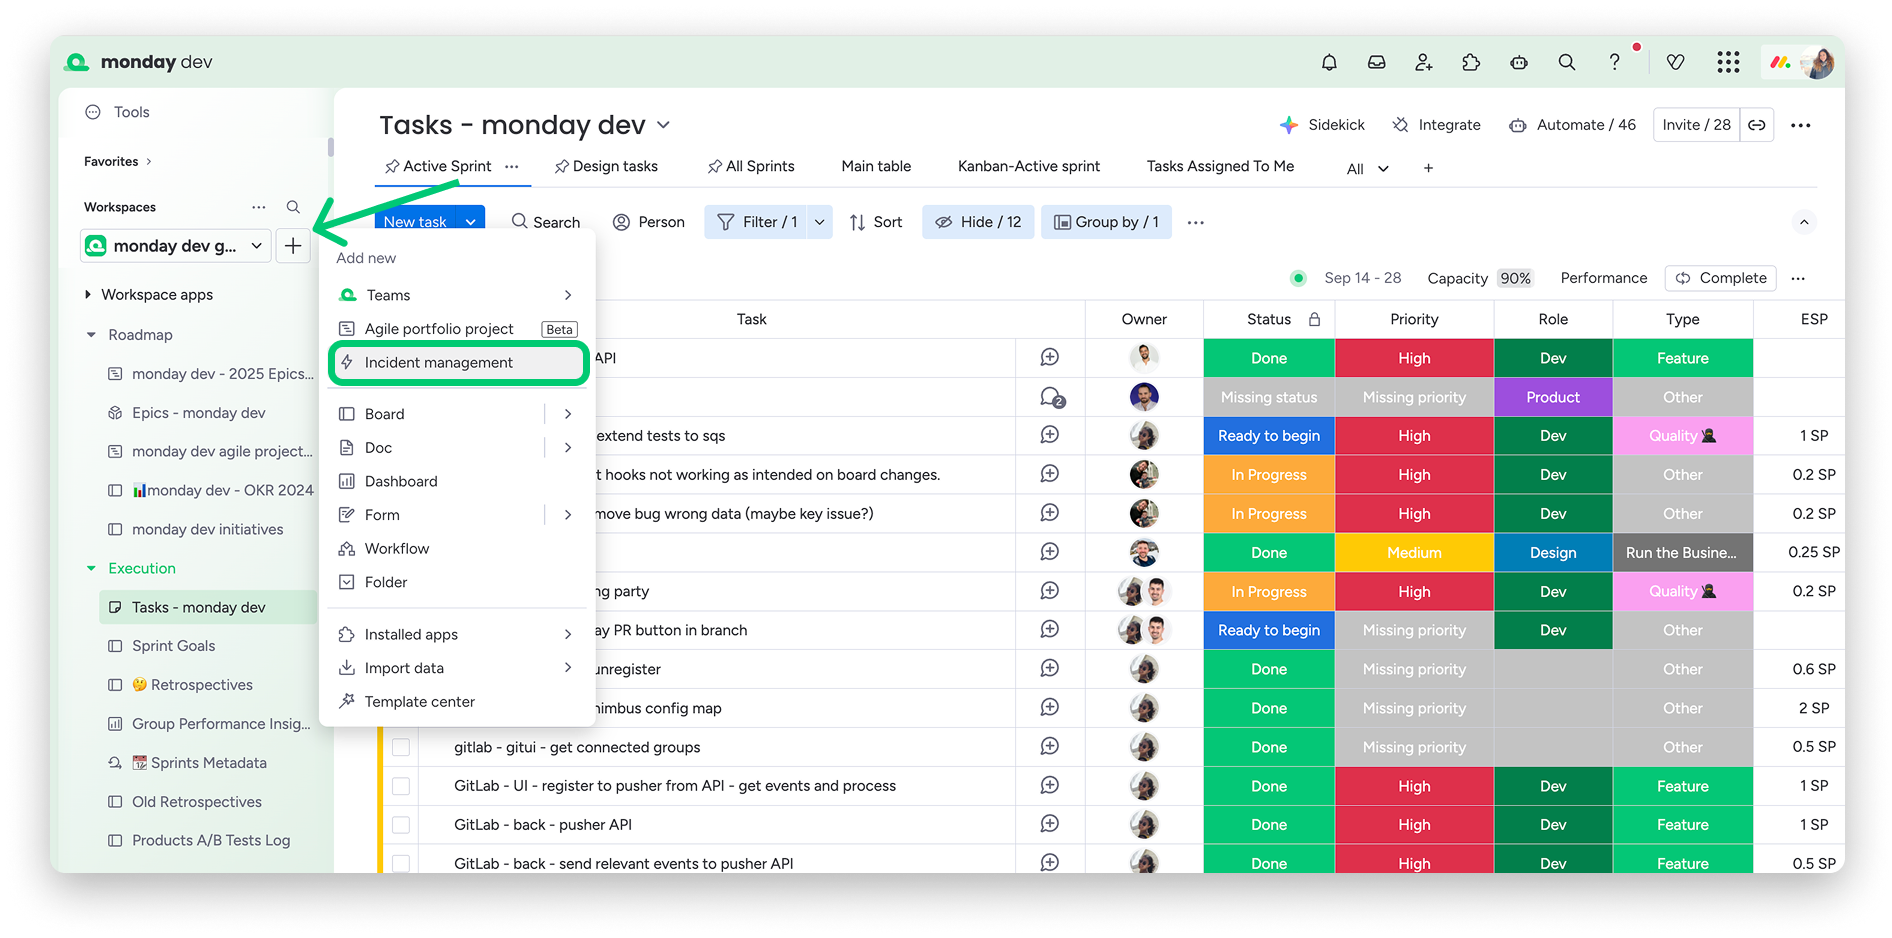Open the inbox tray icon
The width and height of the screenshot is (1892, 938).
1377,62
